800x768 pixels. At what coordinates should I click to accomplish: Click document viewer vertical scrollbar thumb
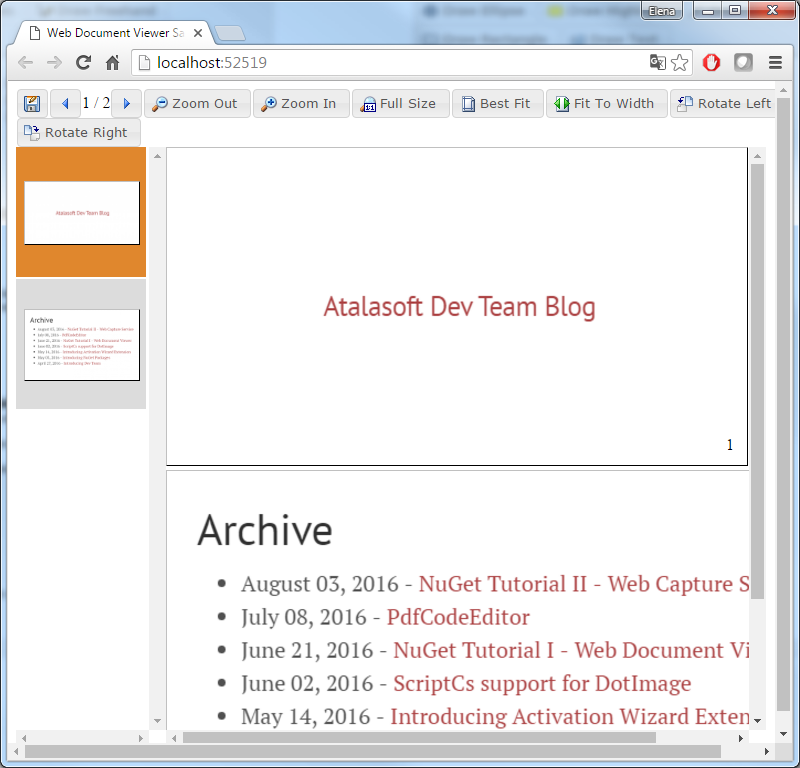[757, 381]
